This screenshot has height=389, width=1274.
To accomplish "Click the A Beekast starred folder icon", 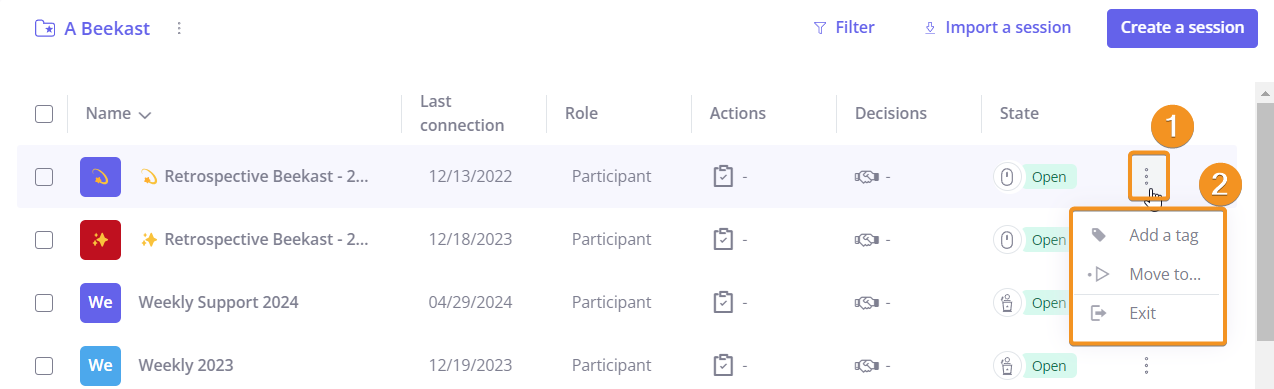I will click(x=45, y=28).
